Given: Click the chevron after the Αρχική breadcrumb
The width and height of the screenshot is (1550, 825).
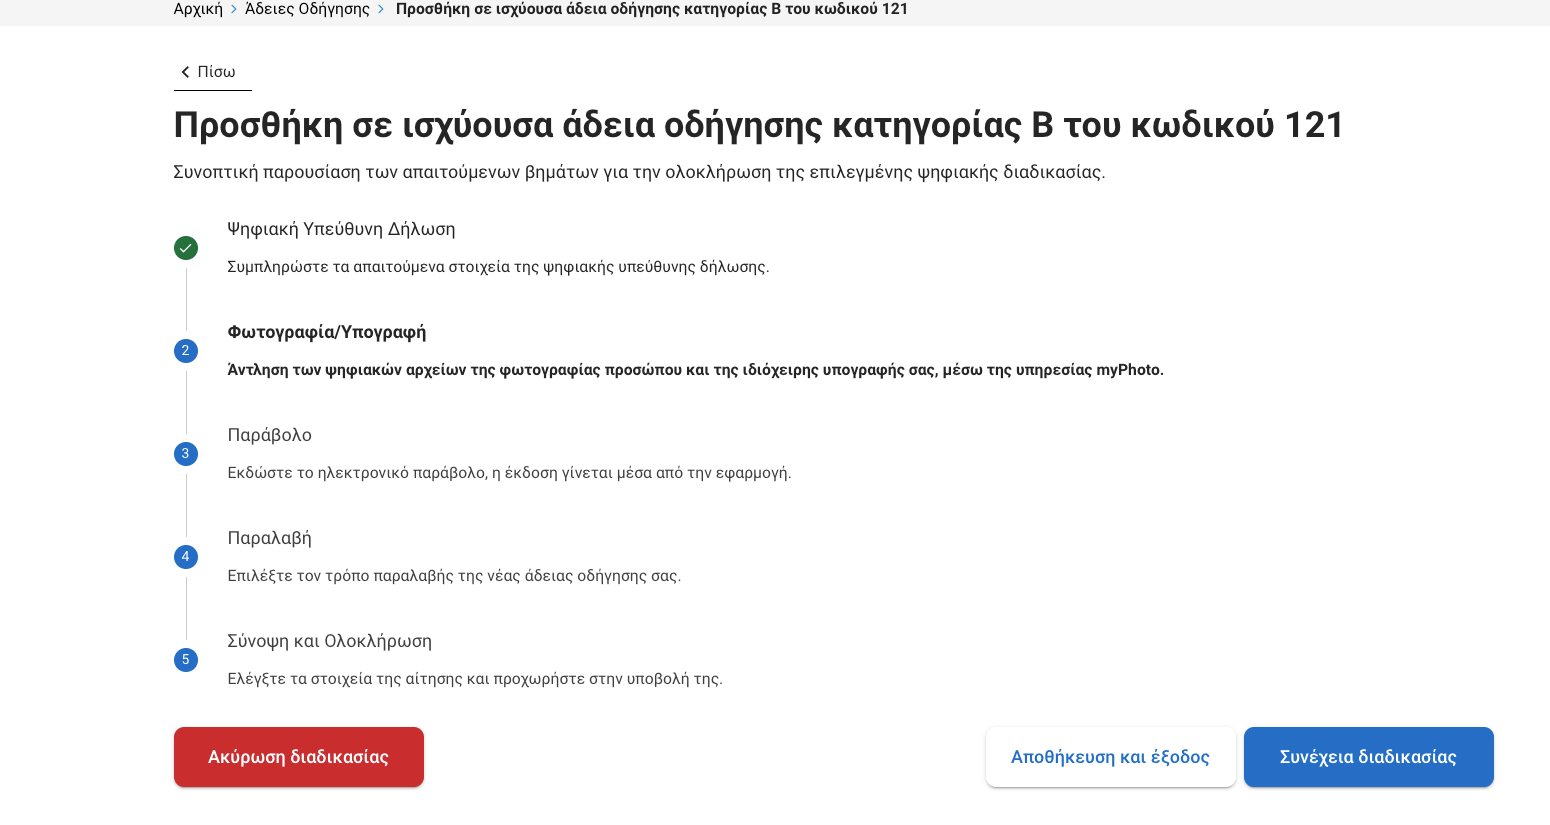Looking at the screenshot, I should [x=234, y=8].
